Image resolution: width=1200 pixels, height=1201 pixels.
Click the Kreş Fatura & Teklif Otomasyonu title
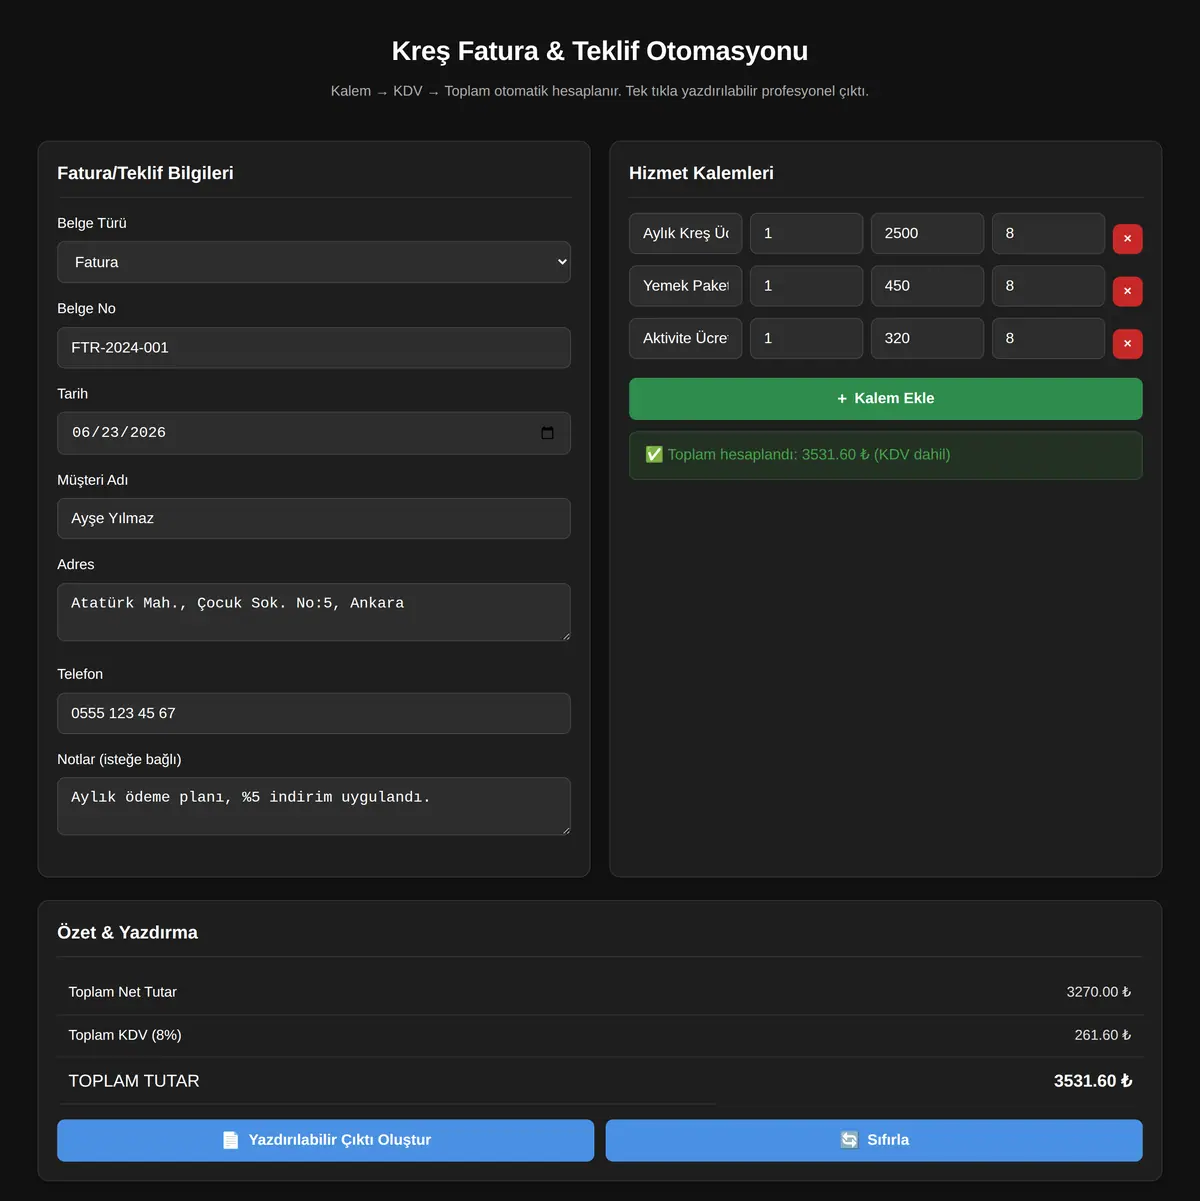[600, 51]
